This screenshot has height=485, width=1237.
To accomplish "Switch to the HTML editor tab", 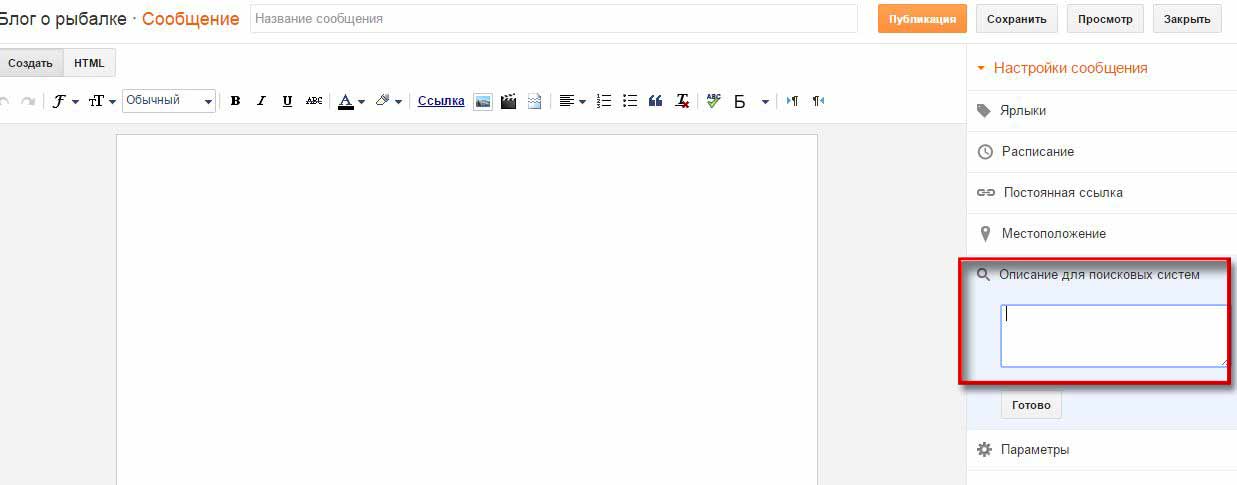I will point(89,63).
